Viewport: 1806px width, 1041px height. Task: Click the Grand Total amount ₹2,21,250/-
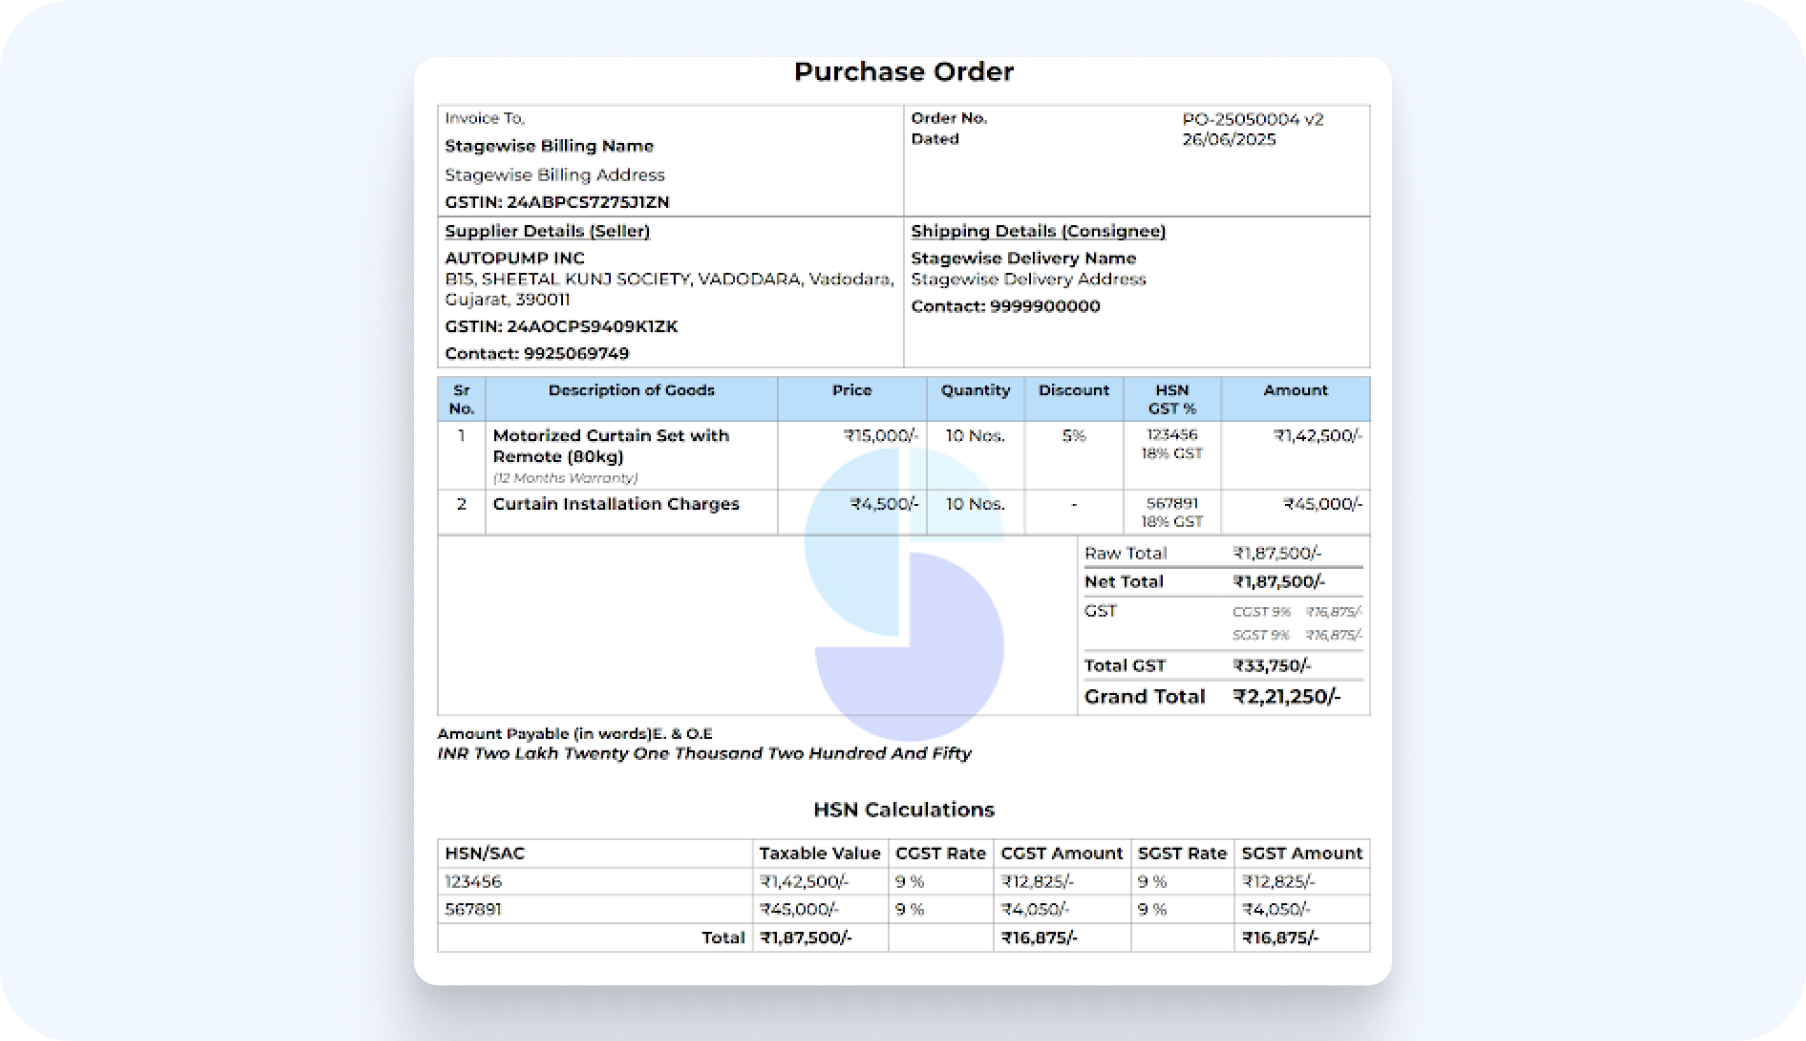(x=1286, y=697)
